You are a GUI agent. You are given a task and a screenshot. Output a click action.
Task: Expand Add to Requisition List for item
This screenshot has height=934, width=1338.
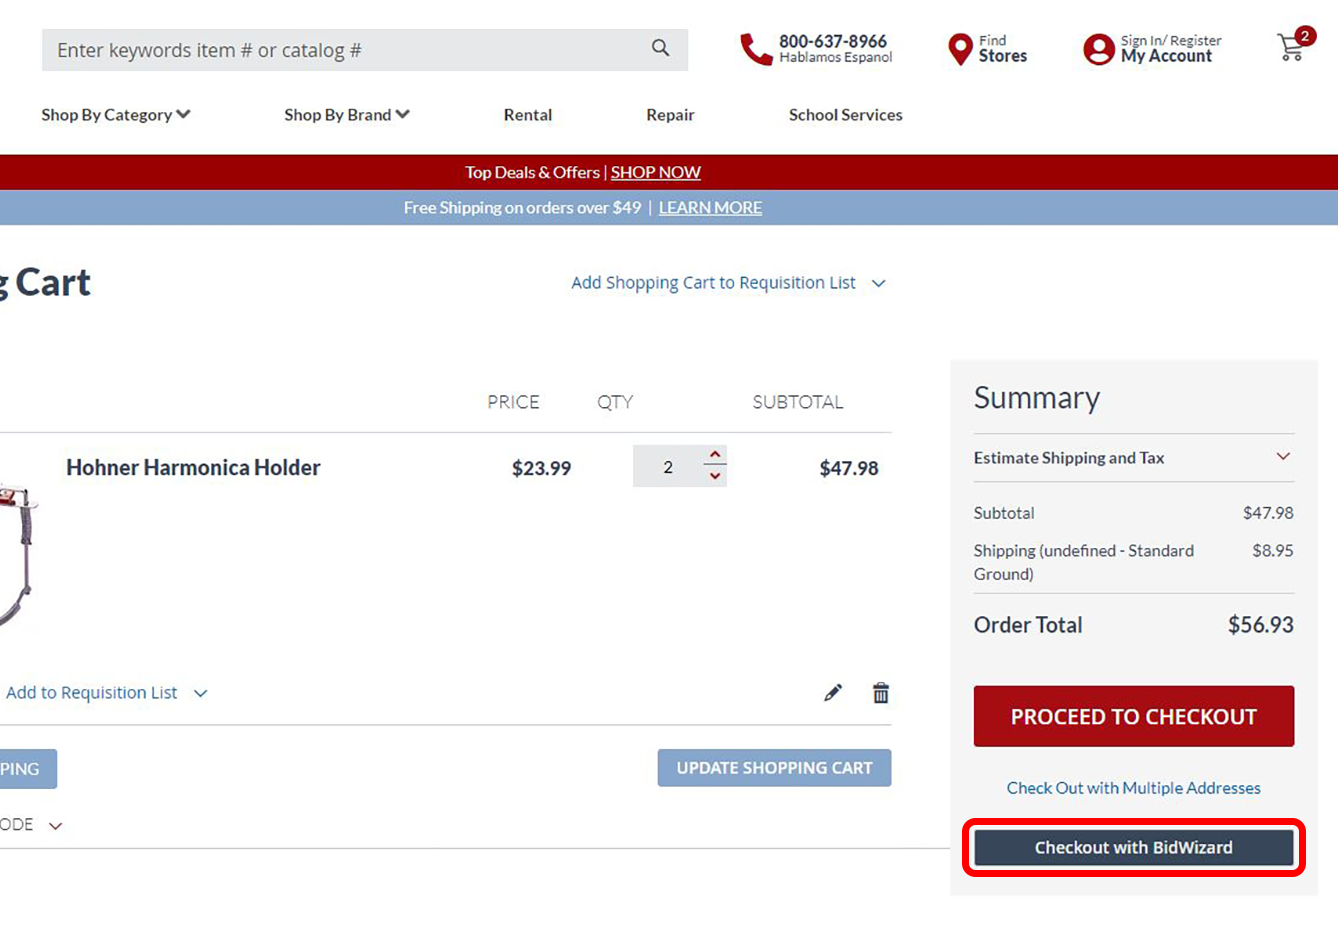pos(106,693)
